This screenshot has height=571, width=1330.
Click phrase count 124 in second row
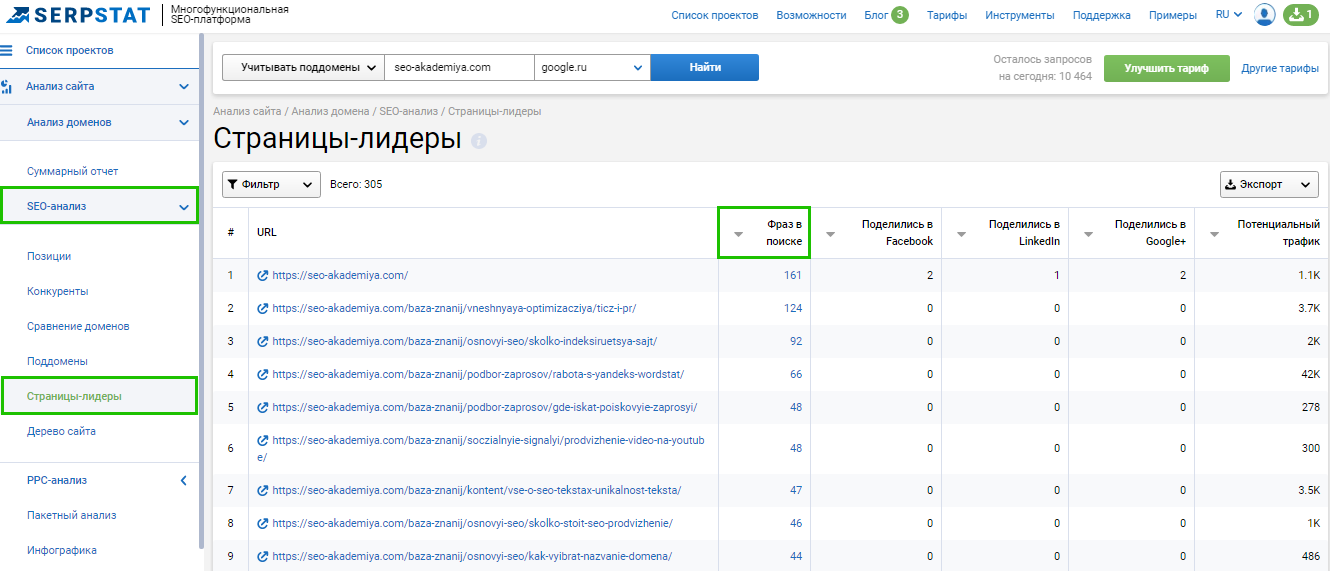tap(793, 308)
